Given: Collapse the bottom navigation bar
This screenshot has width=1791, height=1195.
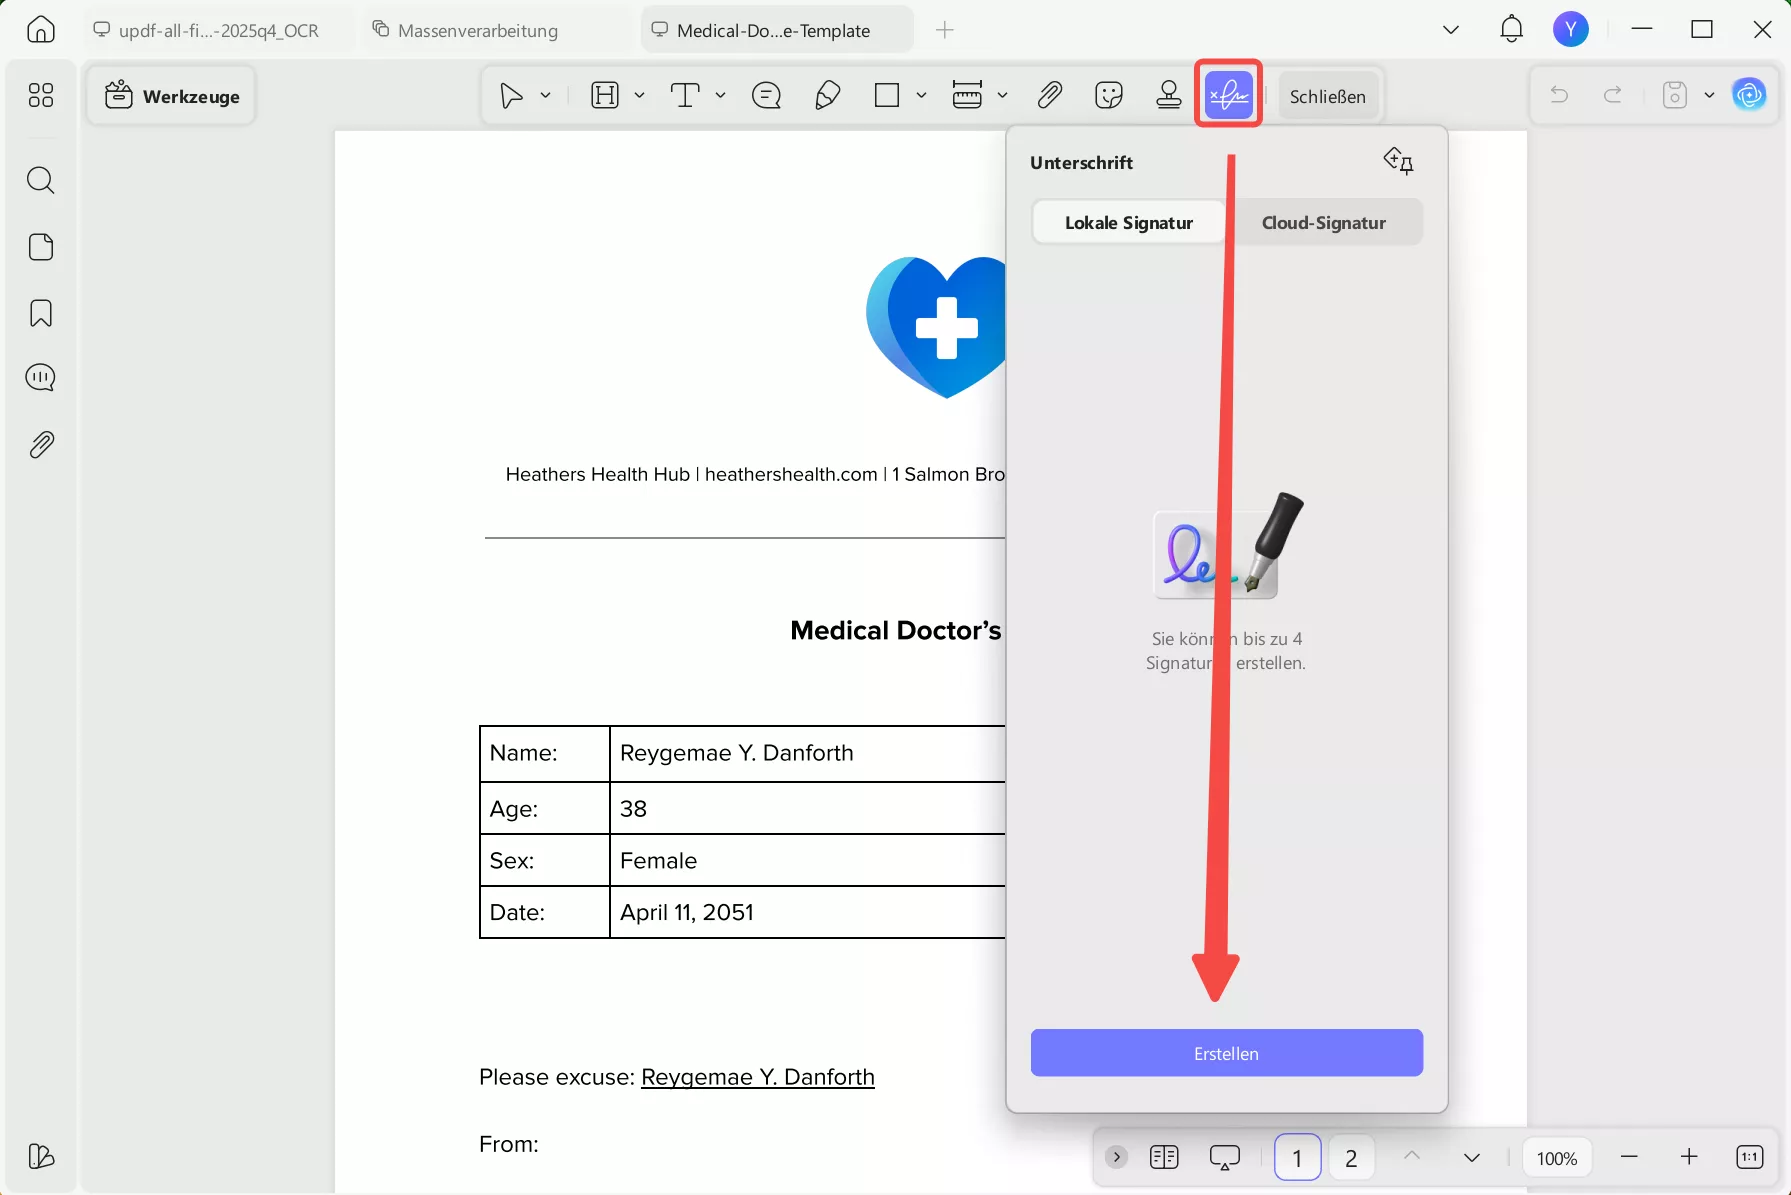Looking at the screenshot, I should 1117,1157.
